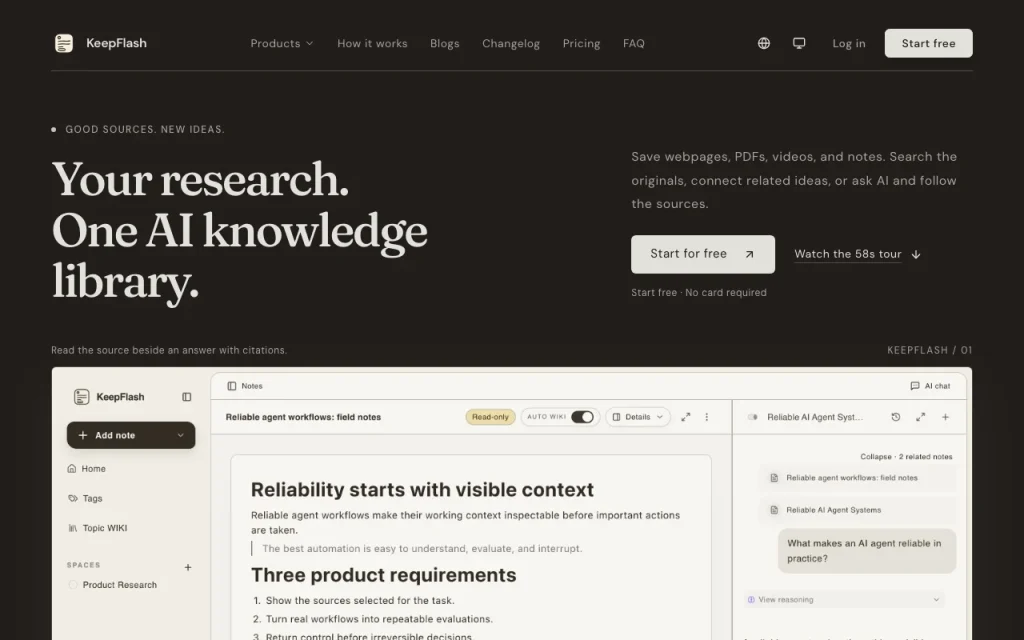Expand note with the fullscreen arrows icon
The image size is (1024, 640).
tap(686, 417)
